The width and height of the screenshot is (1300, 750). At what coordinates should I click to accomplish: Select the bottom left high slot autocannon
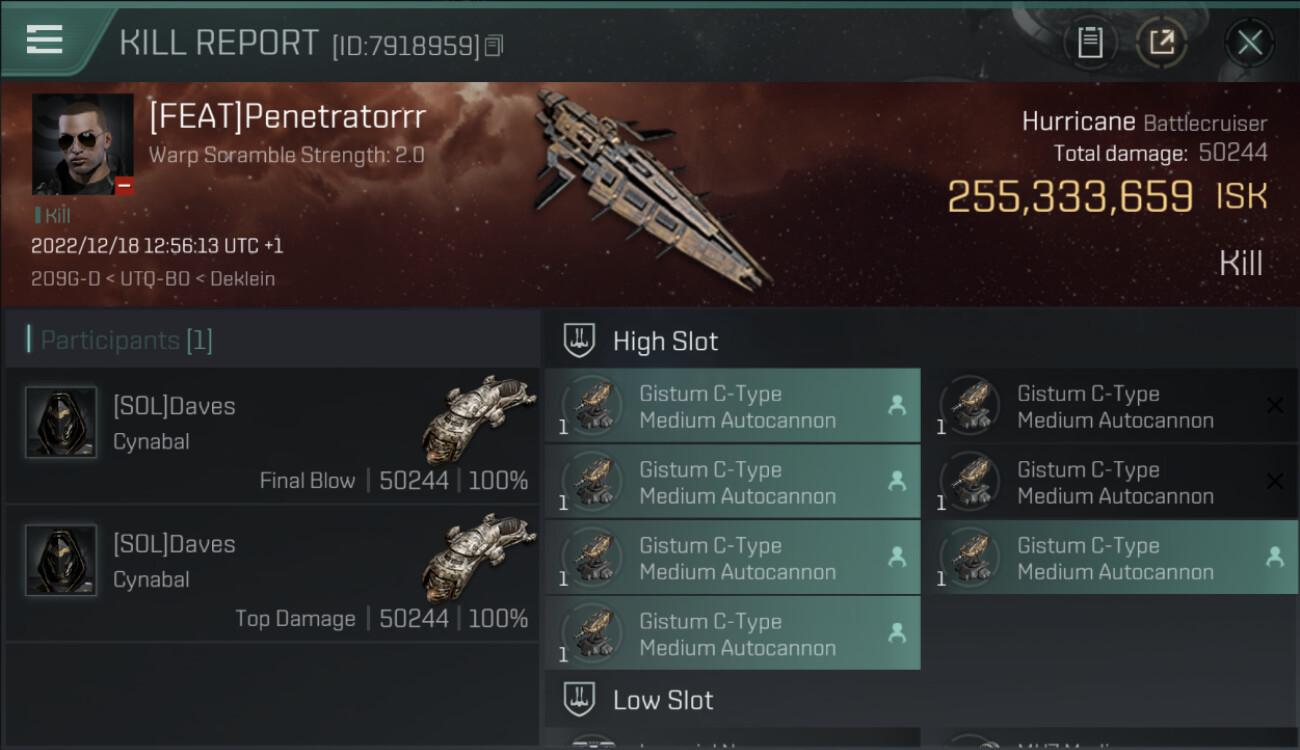point(732,634)
